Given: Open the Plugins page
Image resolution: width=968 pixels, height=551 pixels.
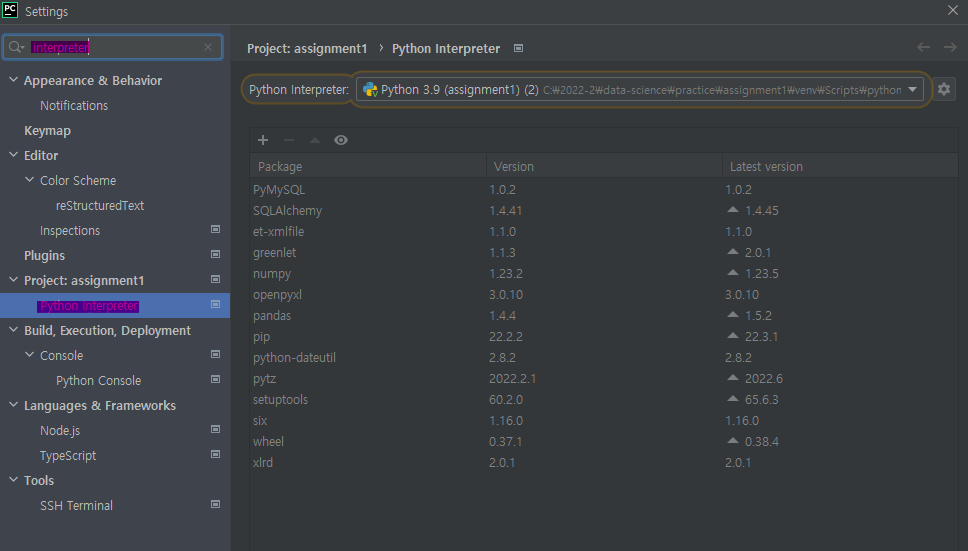Looking at the screenshot, I should [44, 255].
